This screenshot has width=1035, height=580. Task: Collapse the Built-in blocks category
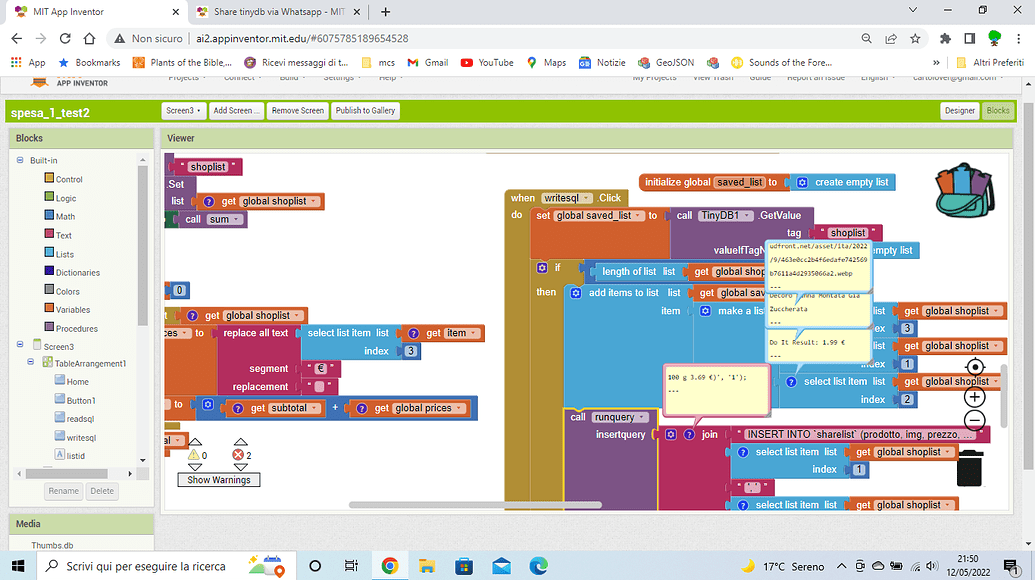click(x=22, y=160)
